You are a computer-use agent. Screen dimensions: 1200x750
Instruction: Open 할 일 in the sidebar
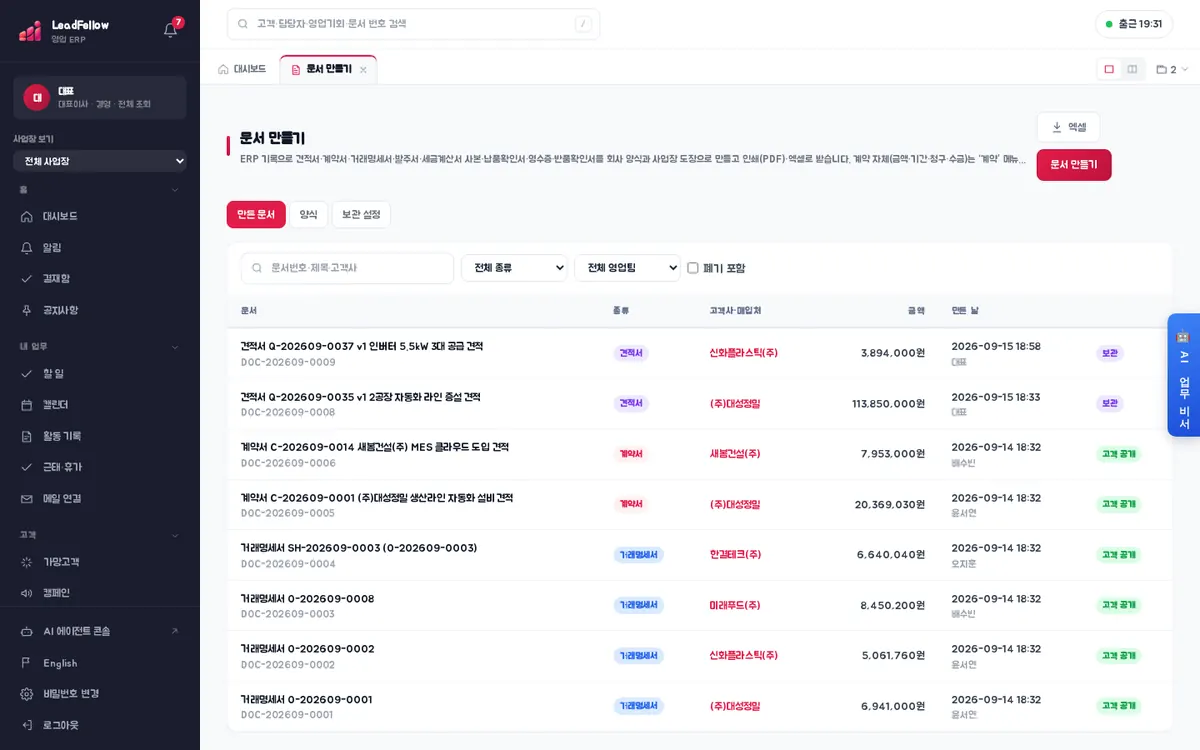[x=100, y=373]
